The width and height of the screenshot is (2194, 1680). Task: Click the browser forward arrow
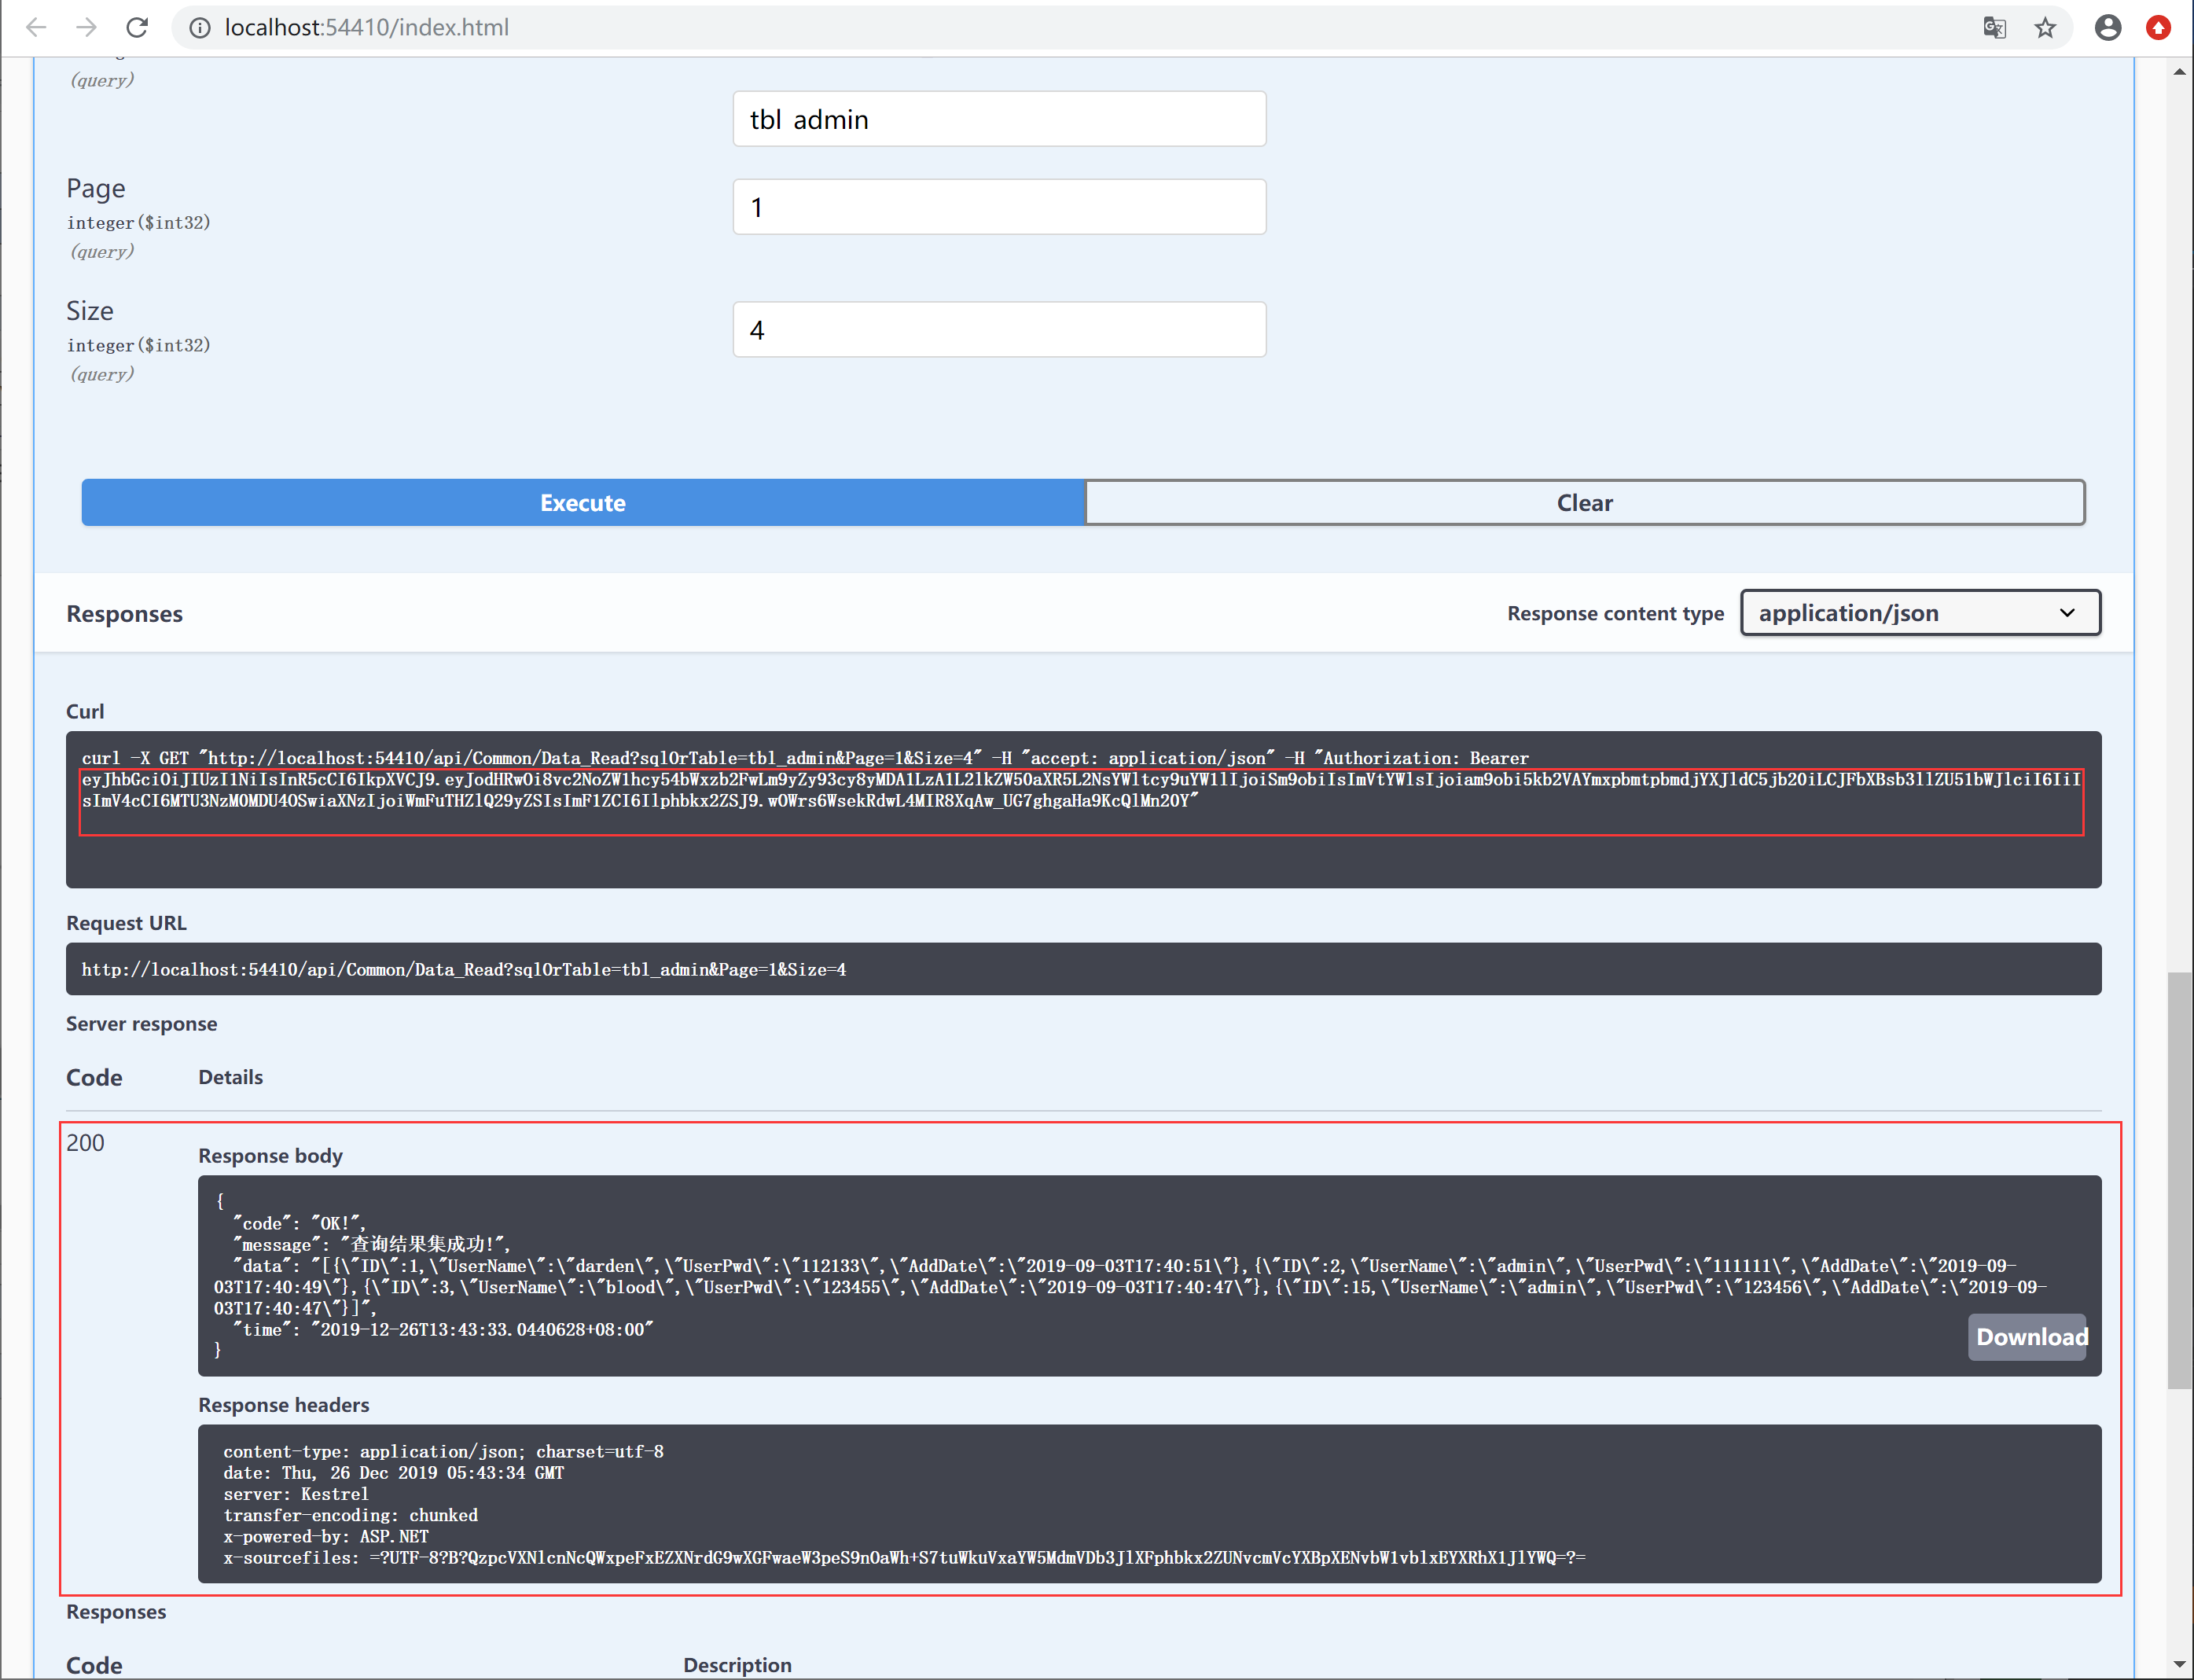coord(87,27)
